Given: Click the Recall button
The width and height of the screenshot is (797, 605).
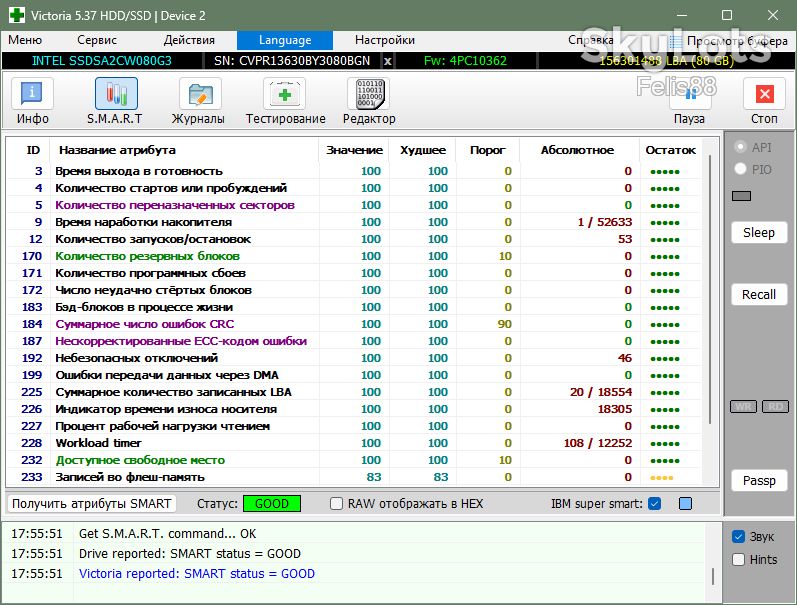Looking at the screenshot, I should point(759,294).
